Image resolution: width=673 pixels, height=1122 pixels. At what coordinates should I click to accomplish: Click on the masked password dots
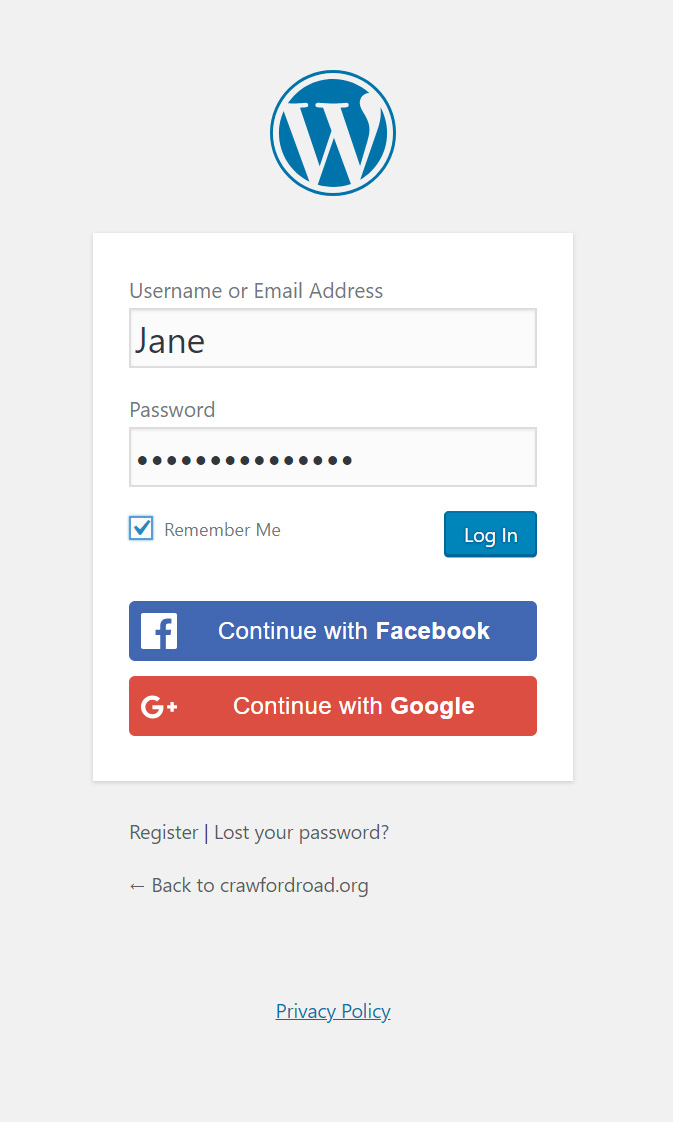(x=245, y=460)
